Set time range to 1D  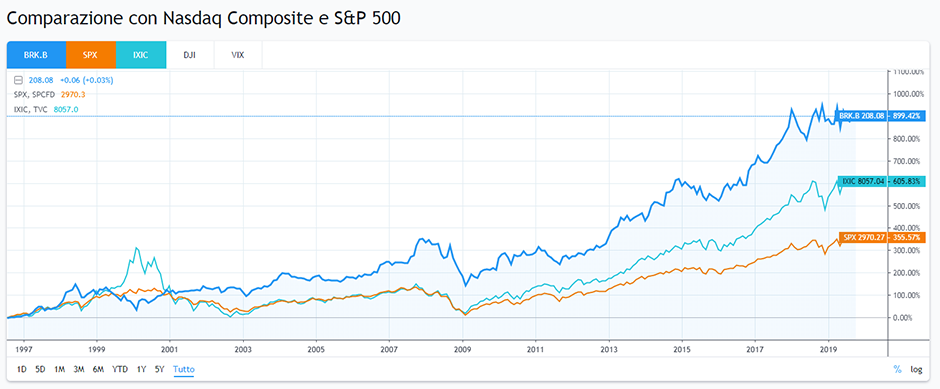click(x=22, y=369)
